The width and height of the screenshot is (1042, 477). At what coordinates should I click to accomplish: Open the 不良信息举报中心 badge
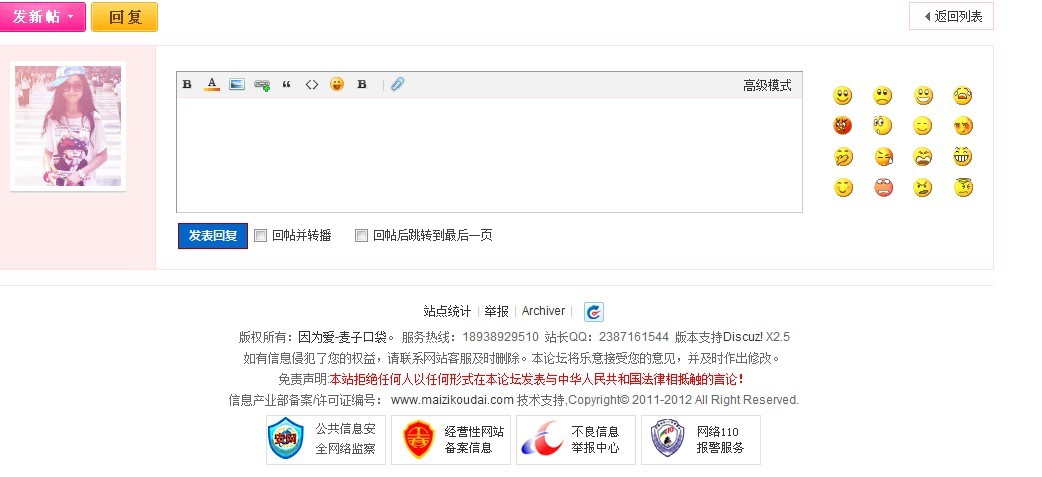pyautogui.click(x=575, y=440)
